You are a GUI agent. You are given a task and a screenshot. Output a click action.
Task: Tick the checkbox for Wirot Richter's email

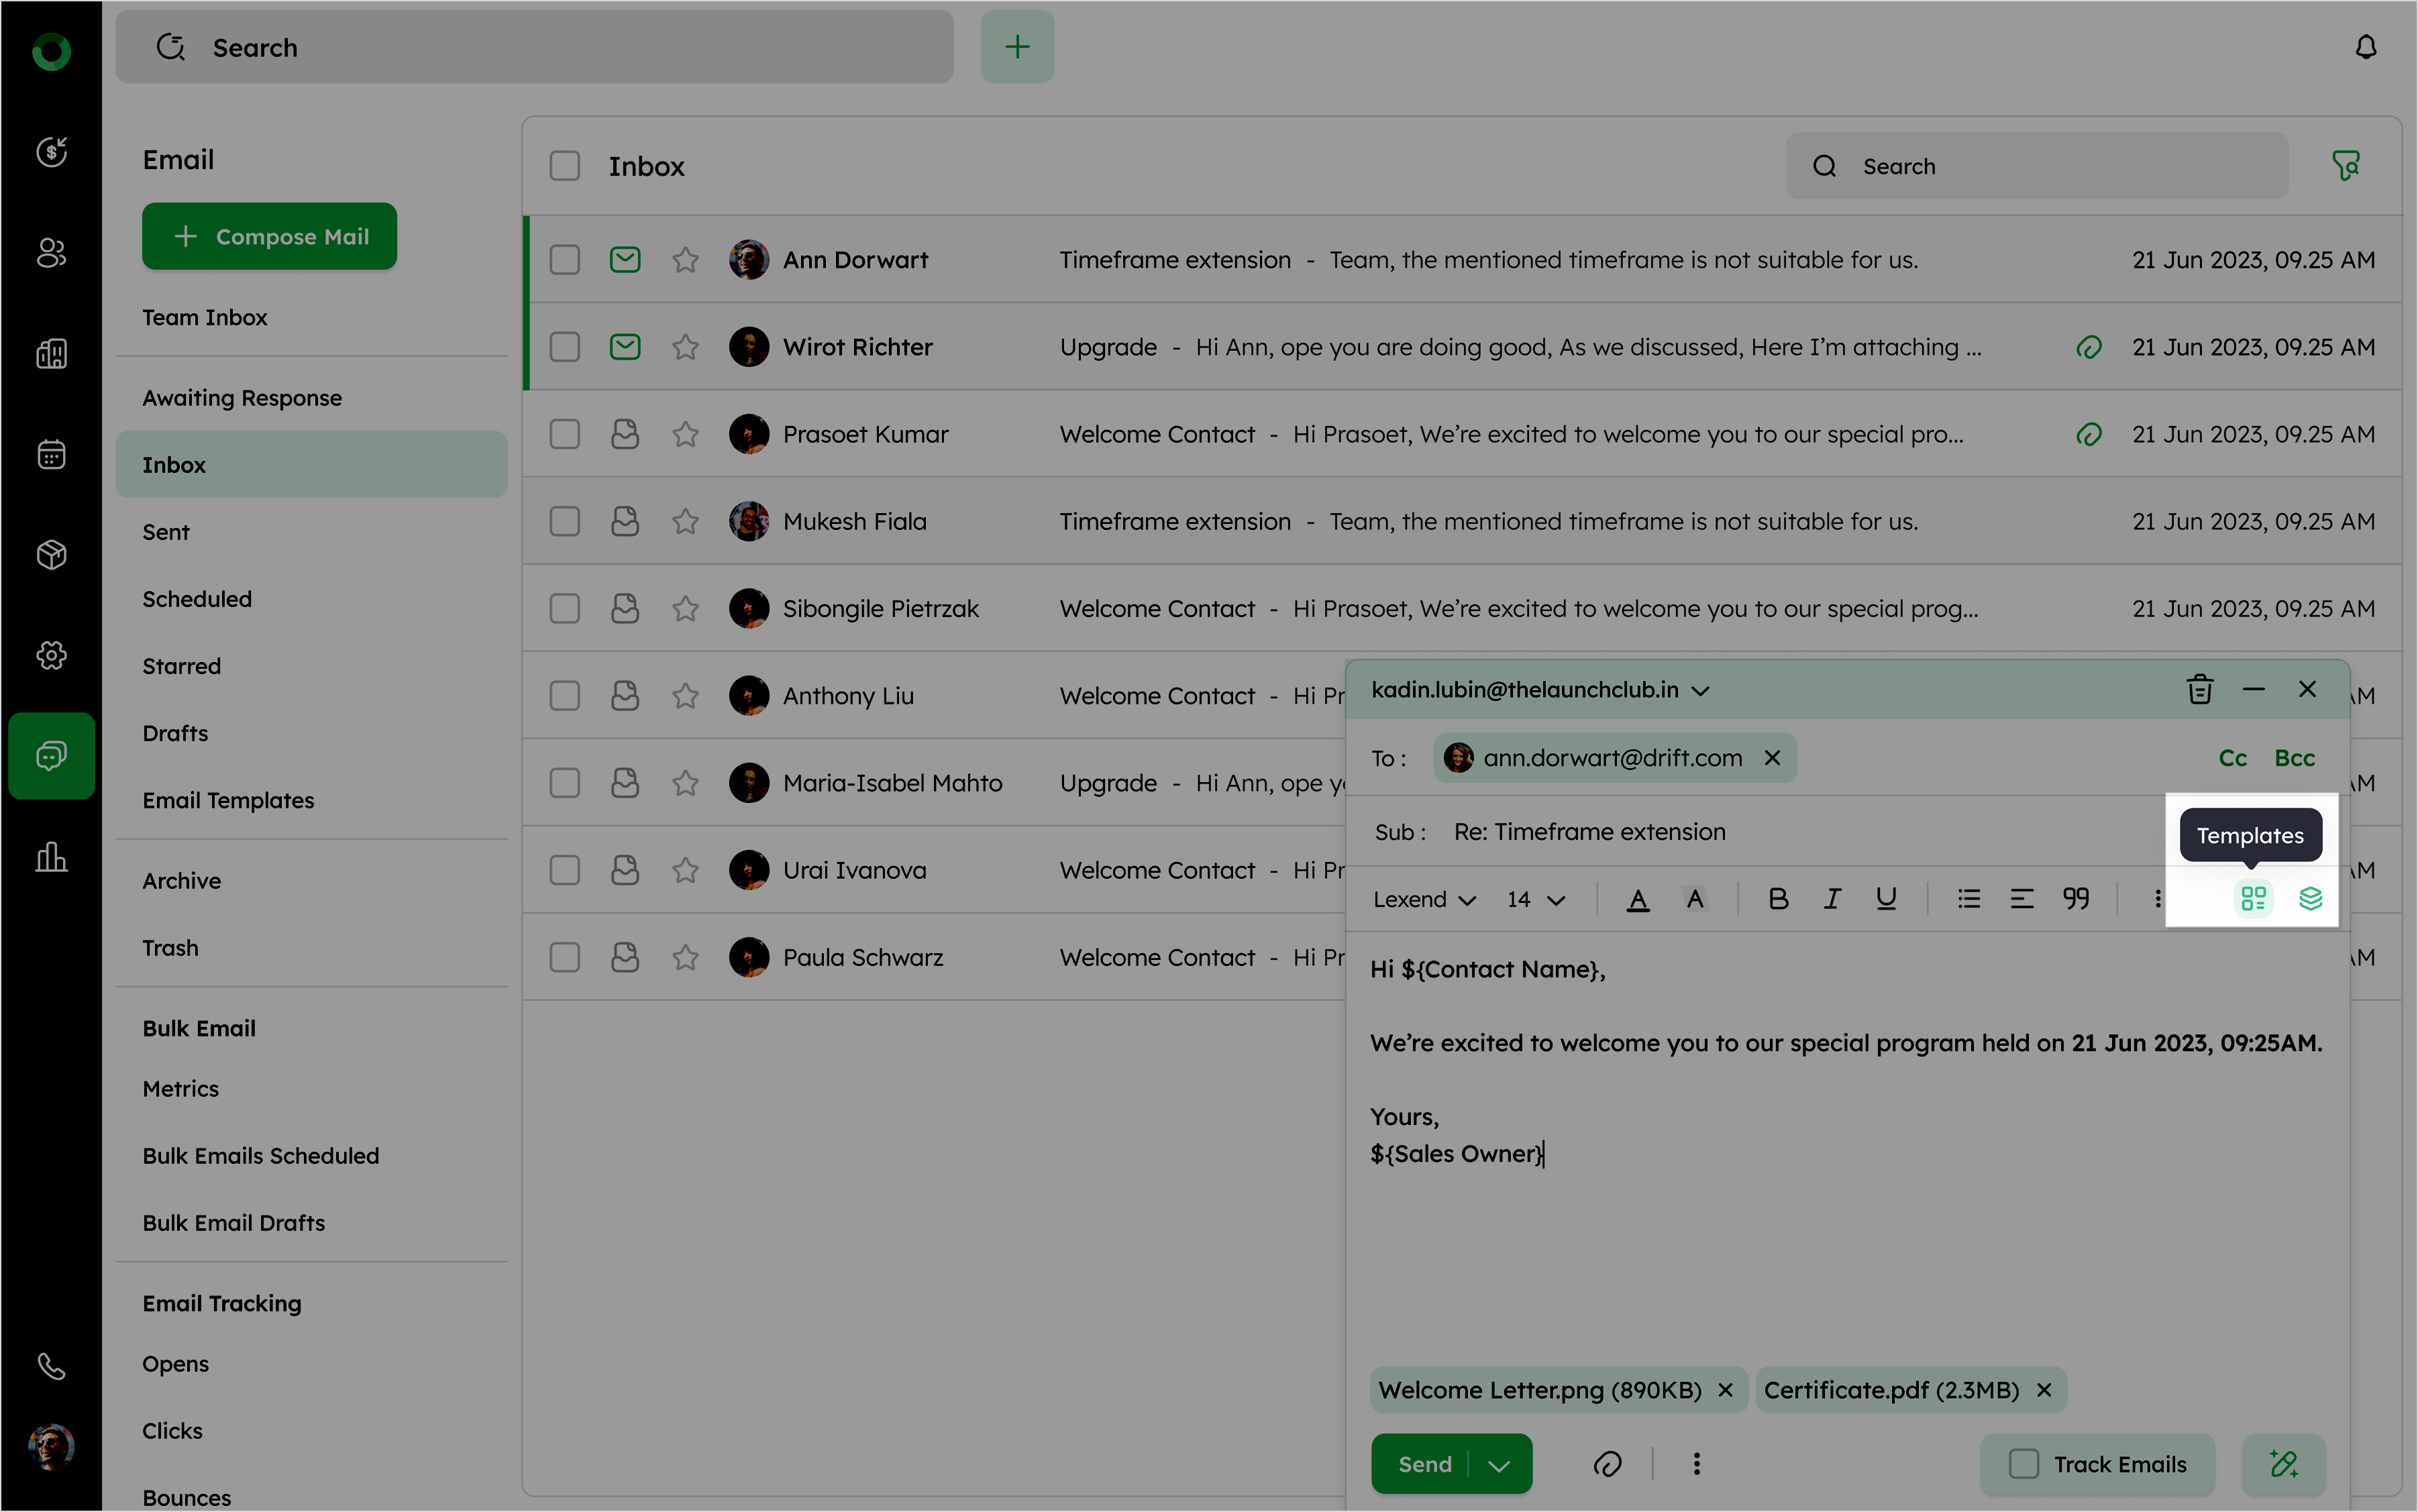[x=565, y=347]
